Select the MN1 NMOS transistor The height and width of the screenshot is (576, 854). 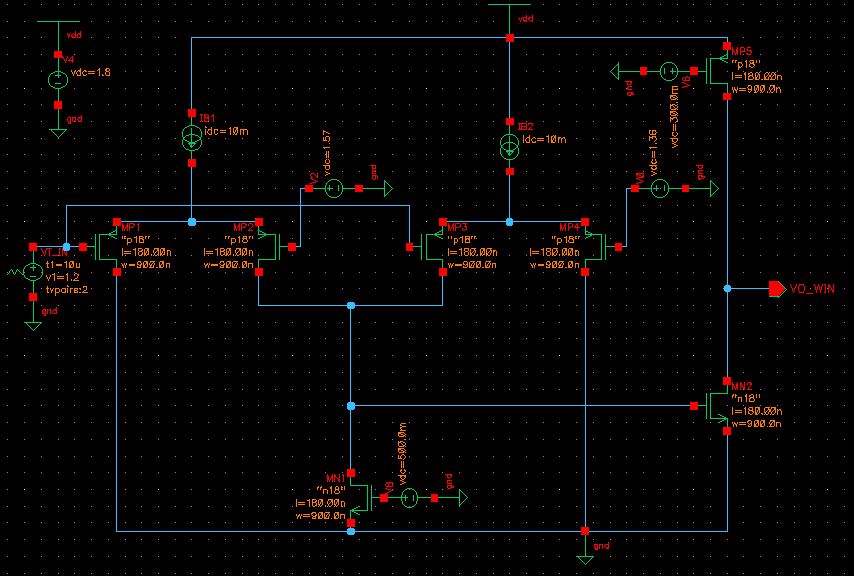pos(361,498)
